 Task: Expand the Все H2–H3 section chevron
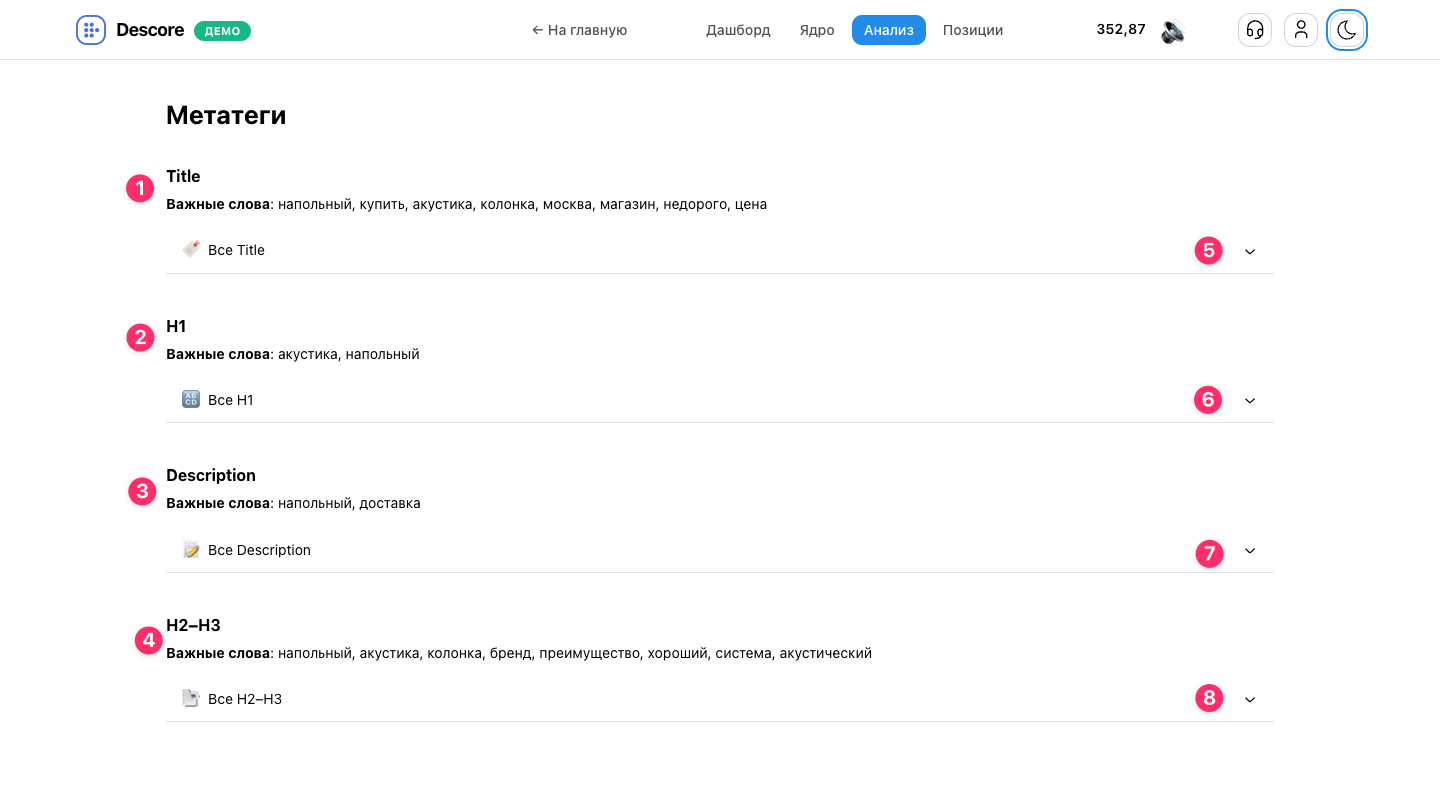pyautogui.click(x=1250, y=700)
